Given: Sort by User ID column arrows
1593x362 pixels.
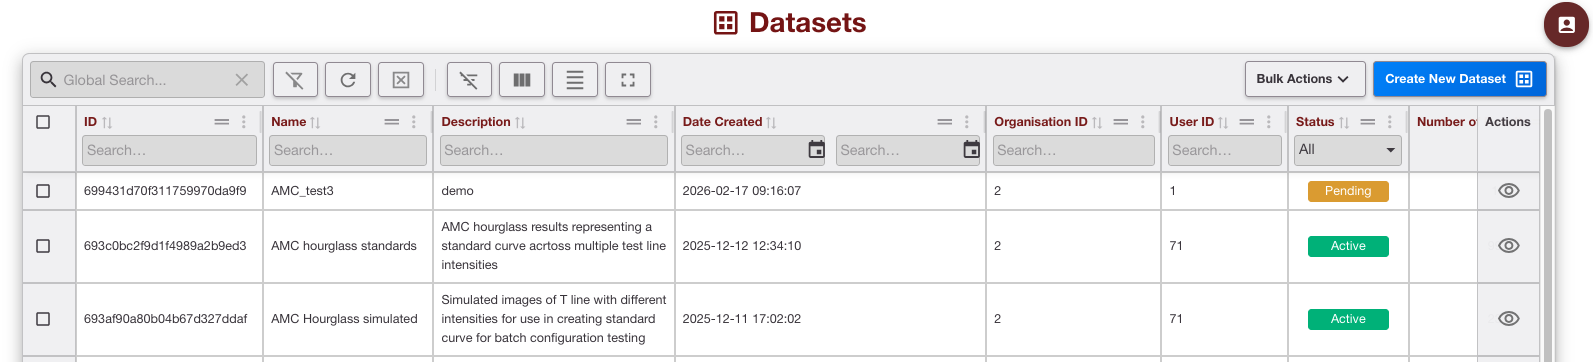Looking at the screenshot, I should pos(1223,122).
